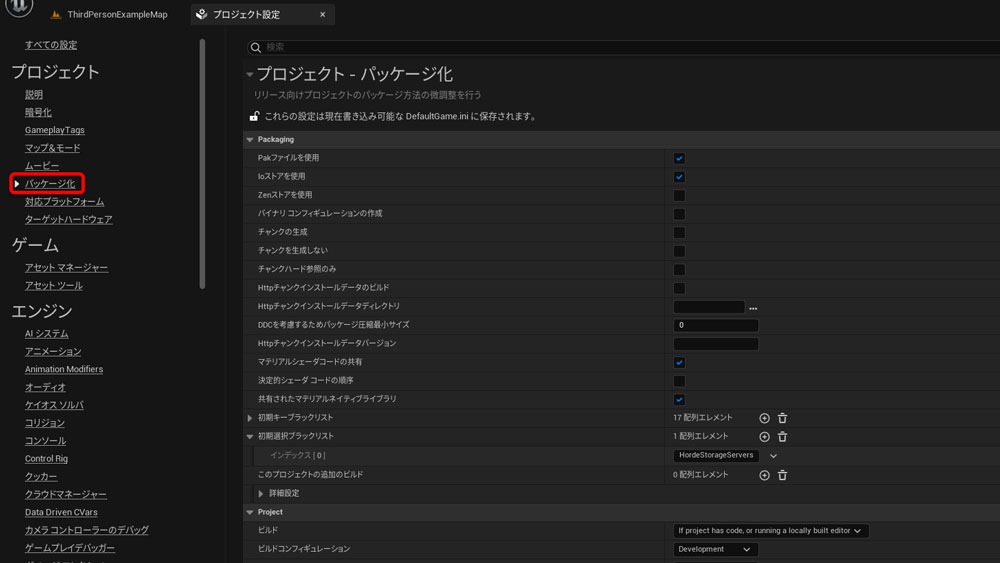This screenshot has height=563, width=1000.
Task: Open the クラウドマネージャー settings page
Action: click(x=66, y=494)
